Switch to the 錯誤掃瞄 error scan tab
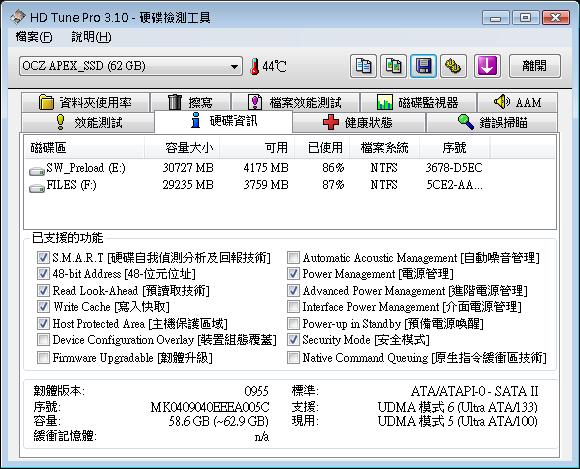Image resolution: width=580 pixels, height=469 pixels. click(x=492, y=122)
